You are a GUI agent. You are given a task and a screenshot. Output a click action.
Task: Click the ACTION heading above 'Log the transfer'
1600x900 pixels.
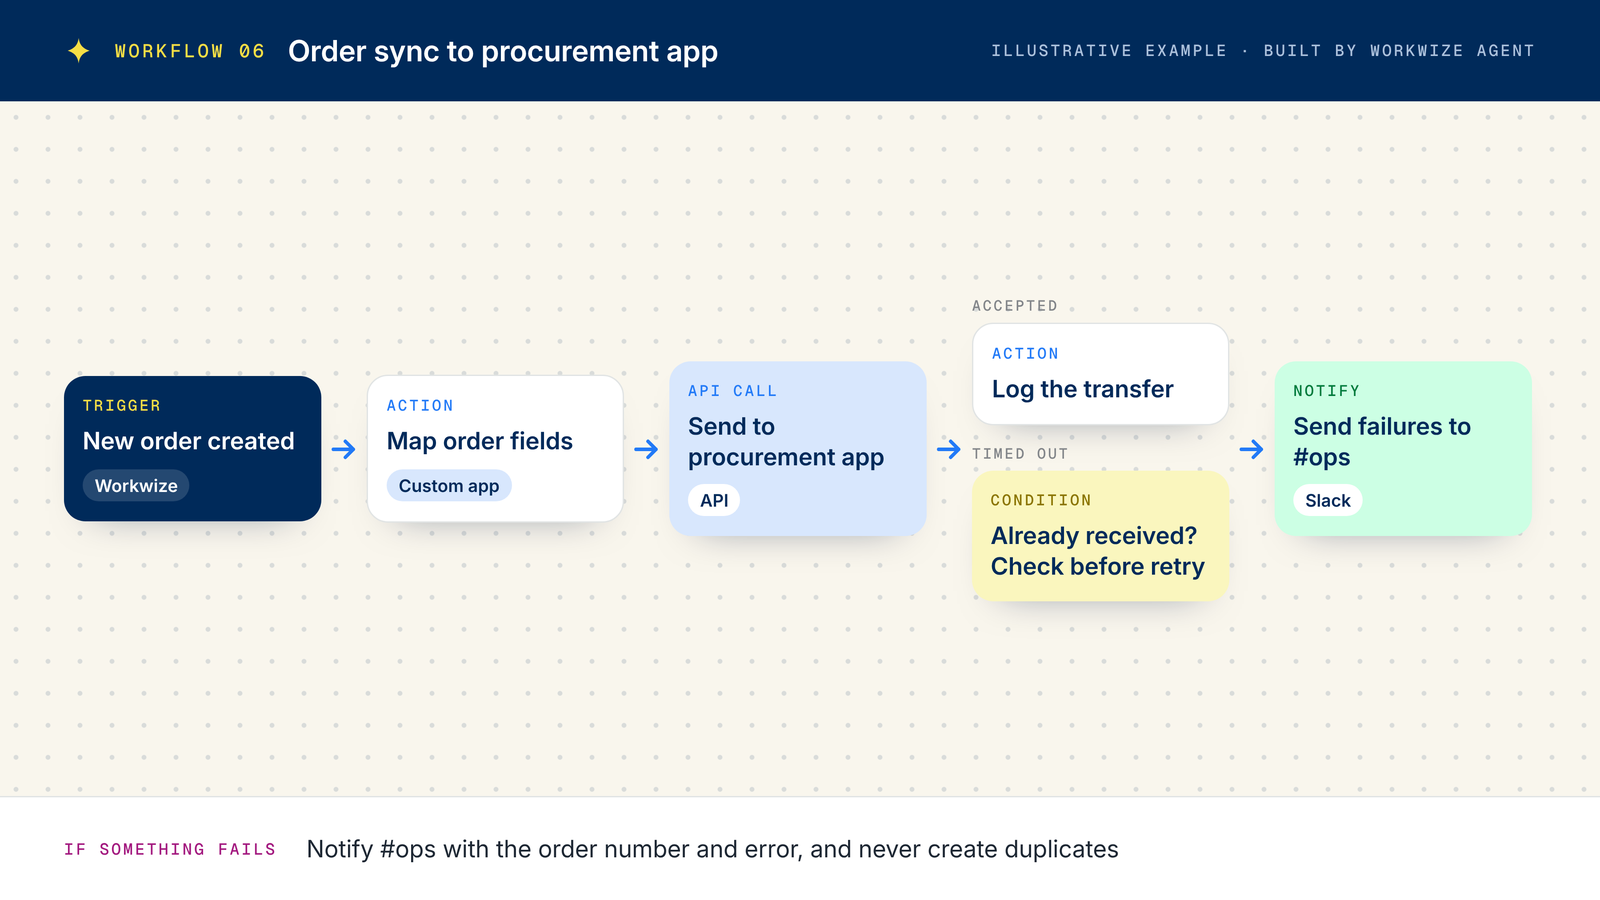point(1025,354)
